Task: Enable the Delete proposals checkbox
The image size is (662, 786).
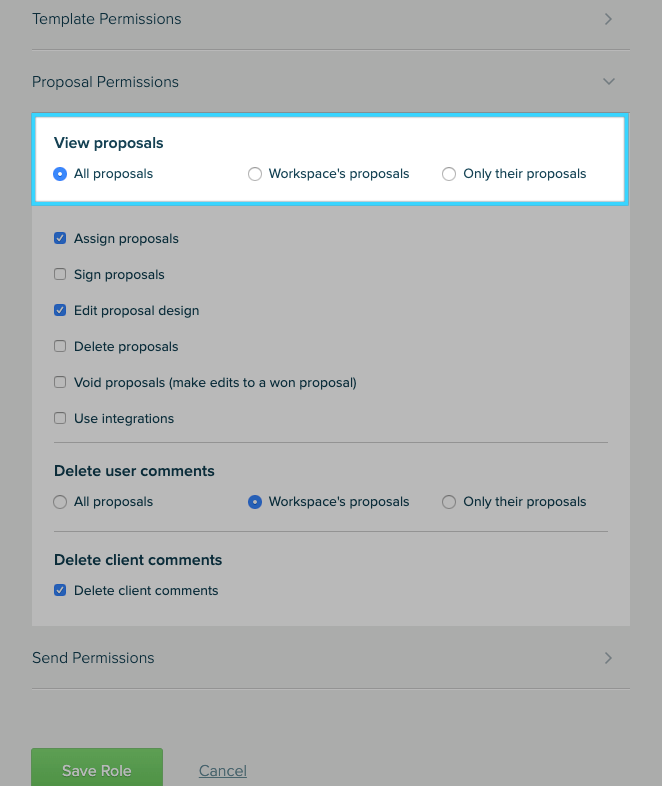Action: coord(60,346)
